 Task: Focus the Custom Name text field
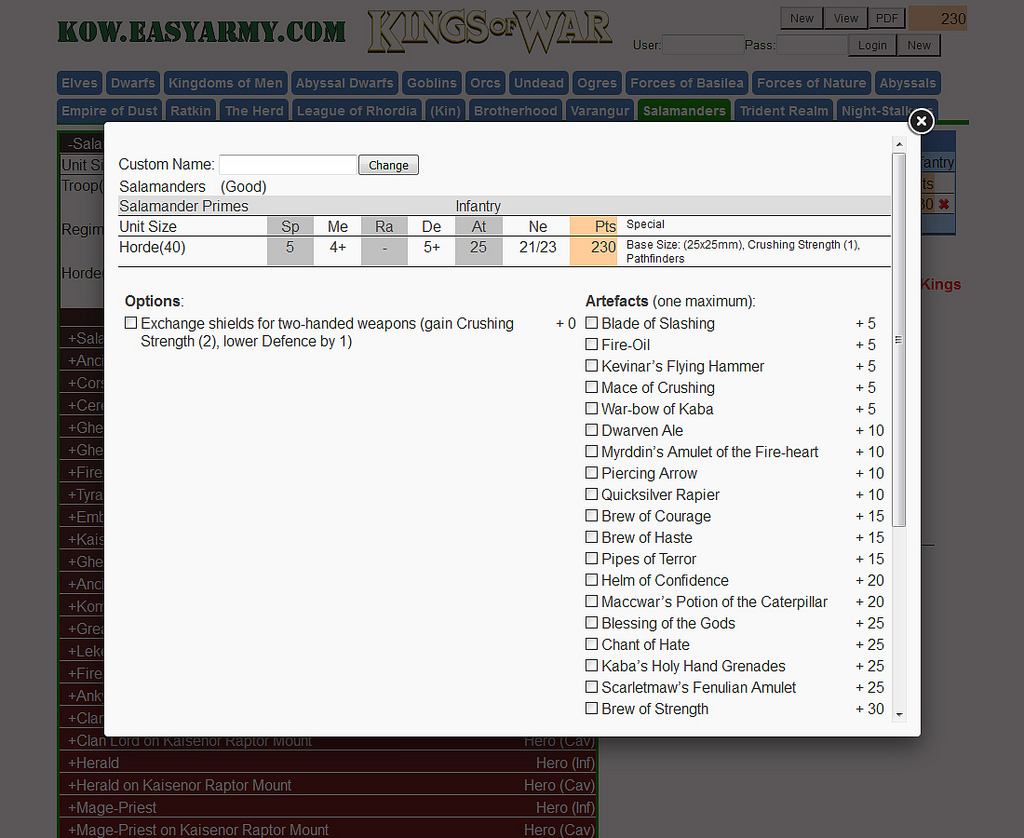[x=287, y=165]
